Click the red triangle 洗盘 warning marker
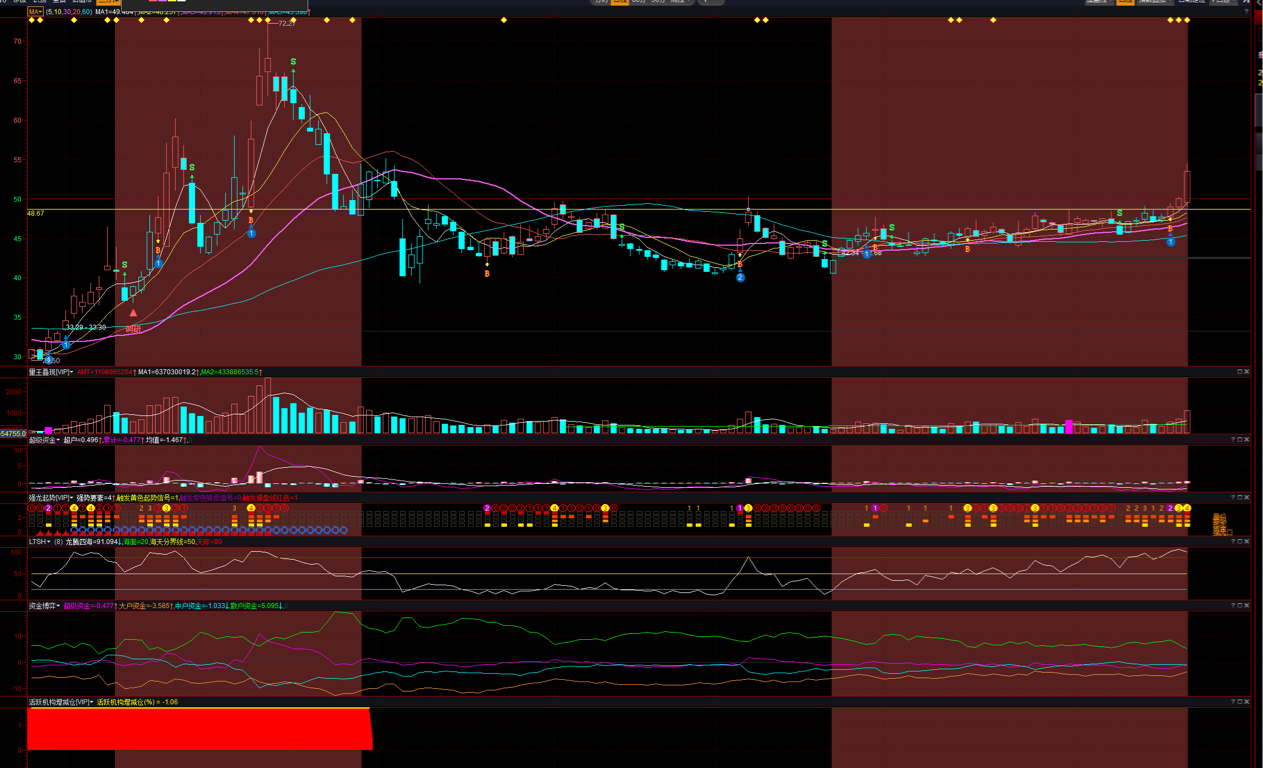Screen dimensions: 1263x768 click(133, 313)
